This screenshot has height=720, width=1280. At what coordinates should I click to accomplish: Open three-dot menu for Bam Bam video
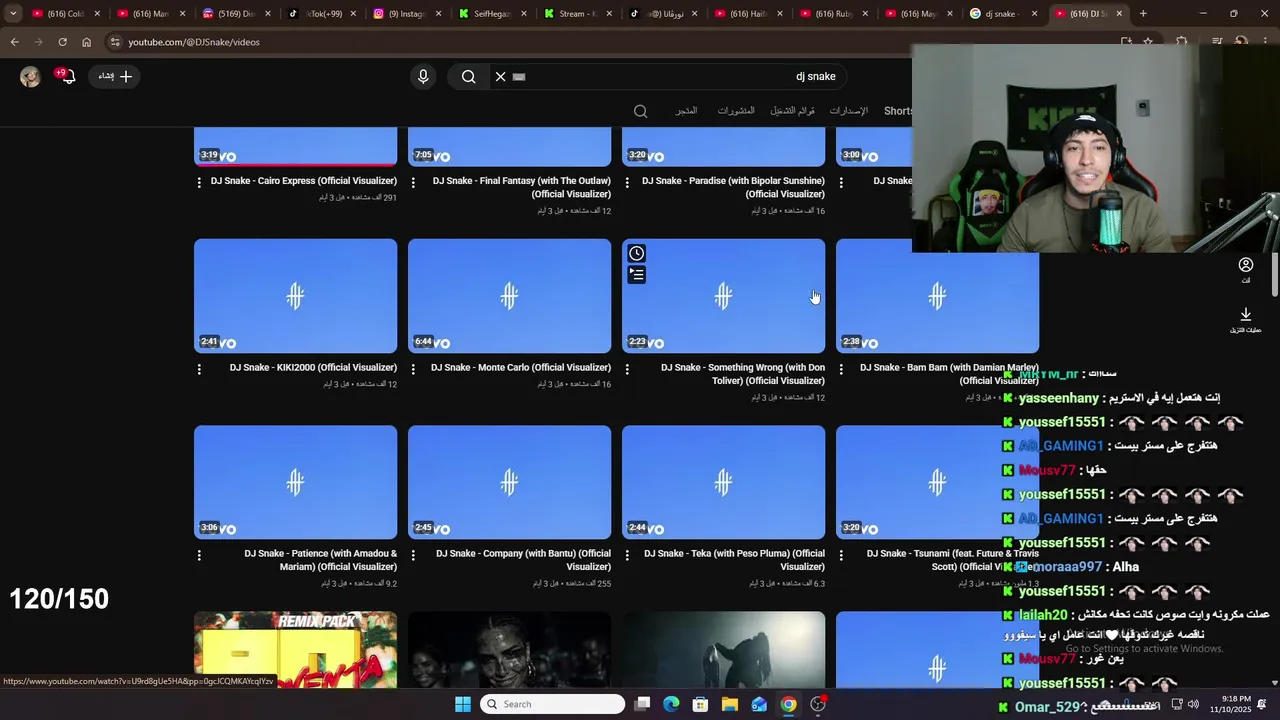tap(841, 369)
